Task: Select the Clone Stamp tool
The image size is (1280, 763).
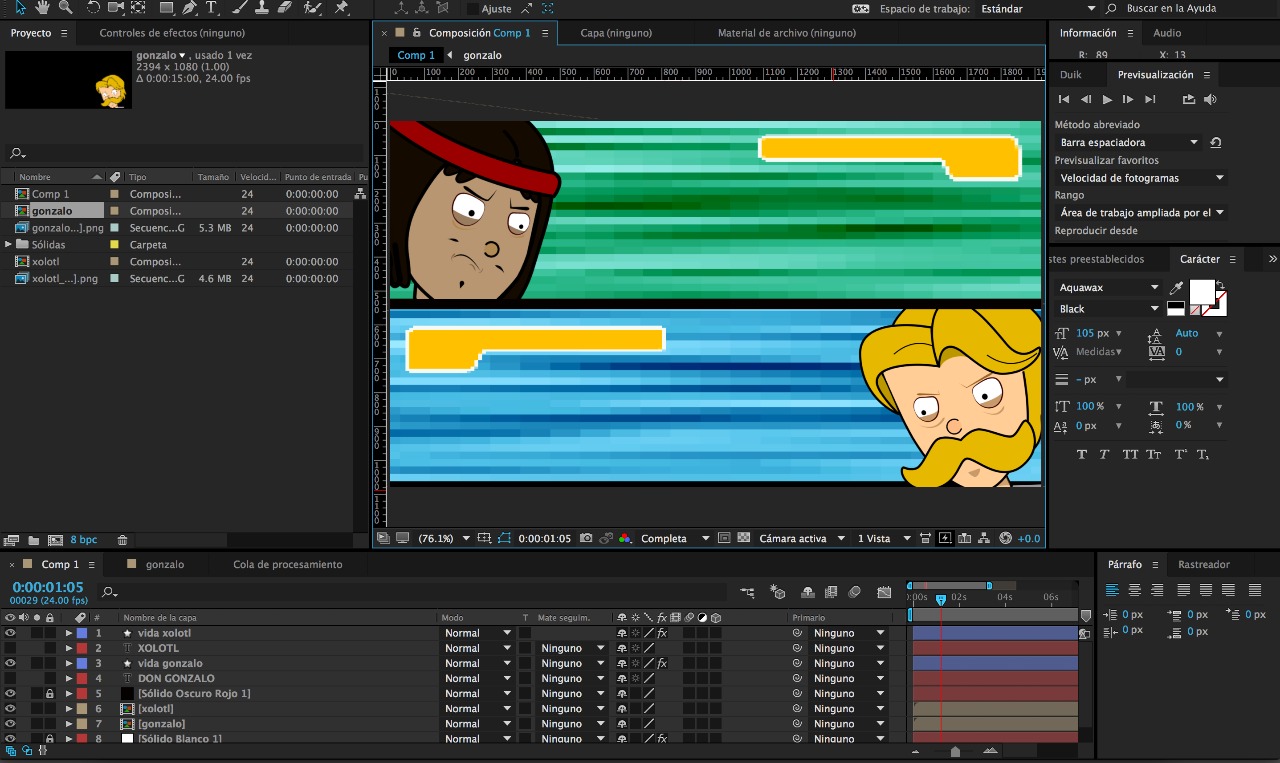Action: click(261, 8)
